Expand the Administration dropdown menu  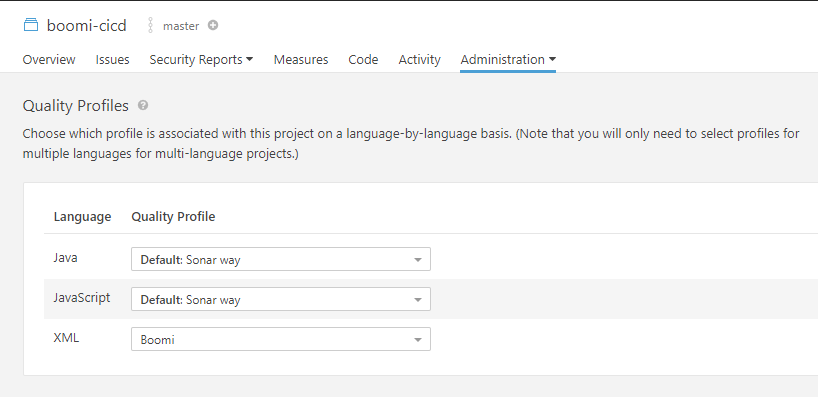point(508,59)
